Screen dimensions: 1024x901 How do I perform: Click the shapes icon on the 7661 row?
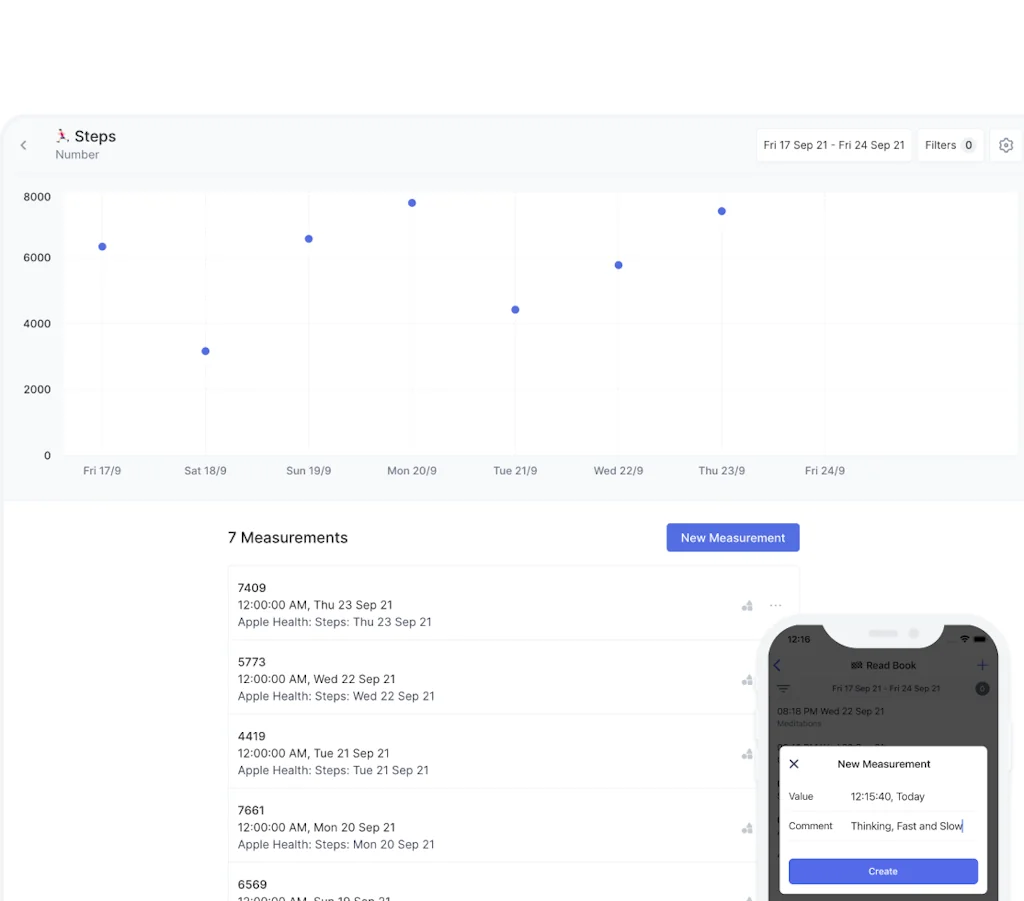click(x=747, y=828)
